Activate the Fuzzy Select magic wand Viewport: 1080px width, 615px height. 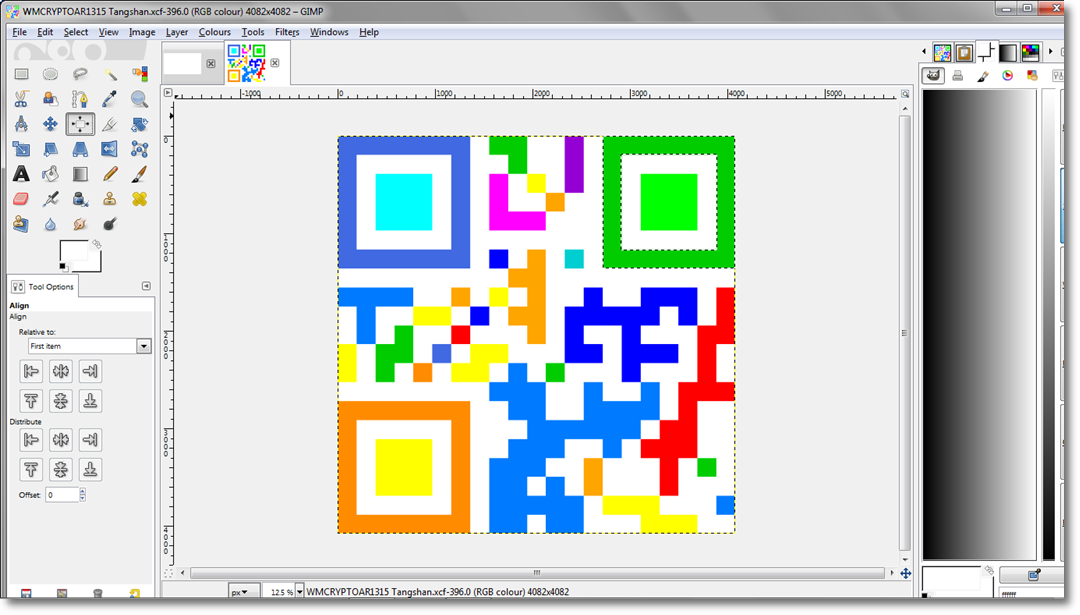110,74
